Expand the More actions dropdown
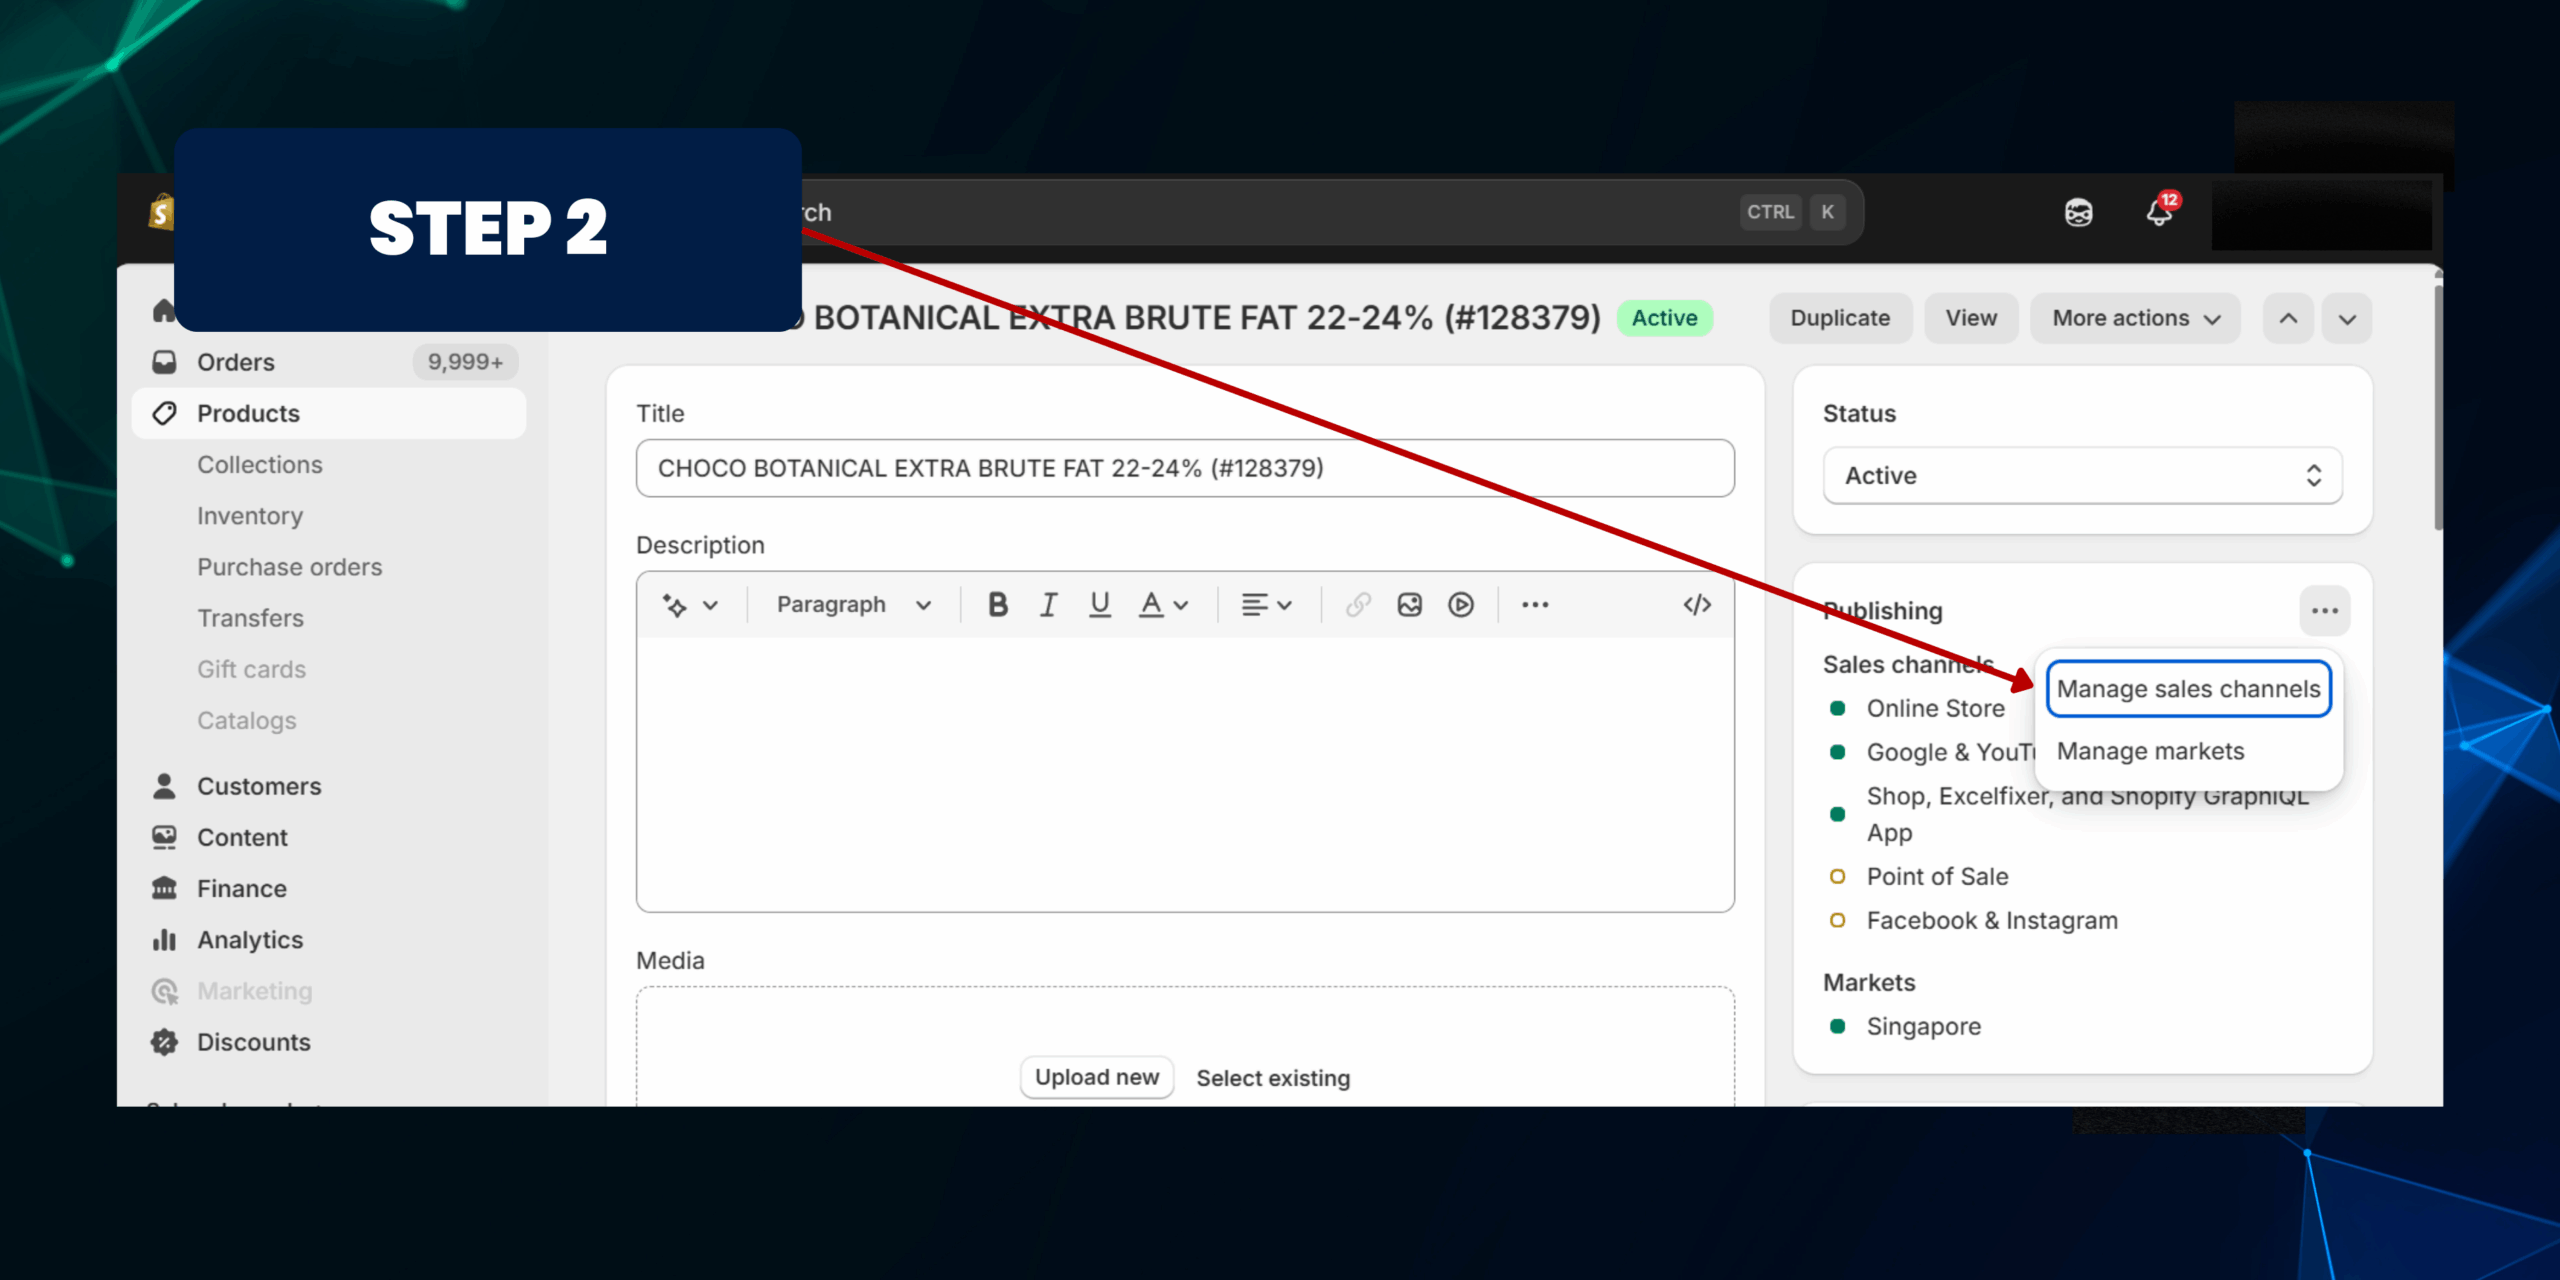Viewport: 2560px width, 1280px height. tap(2135, 318)
